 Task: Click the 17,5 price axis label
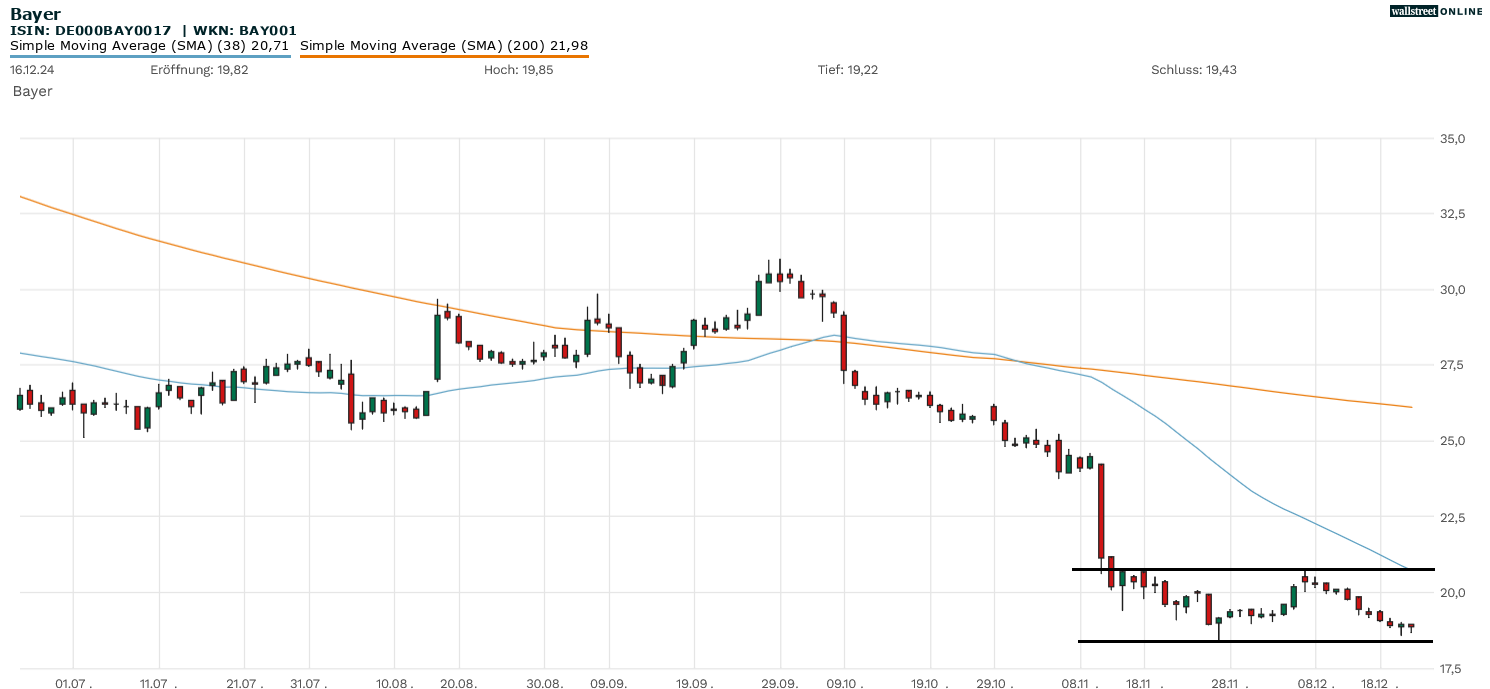coord(1451,668)
